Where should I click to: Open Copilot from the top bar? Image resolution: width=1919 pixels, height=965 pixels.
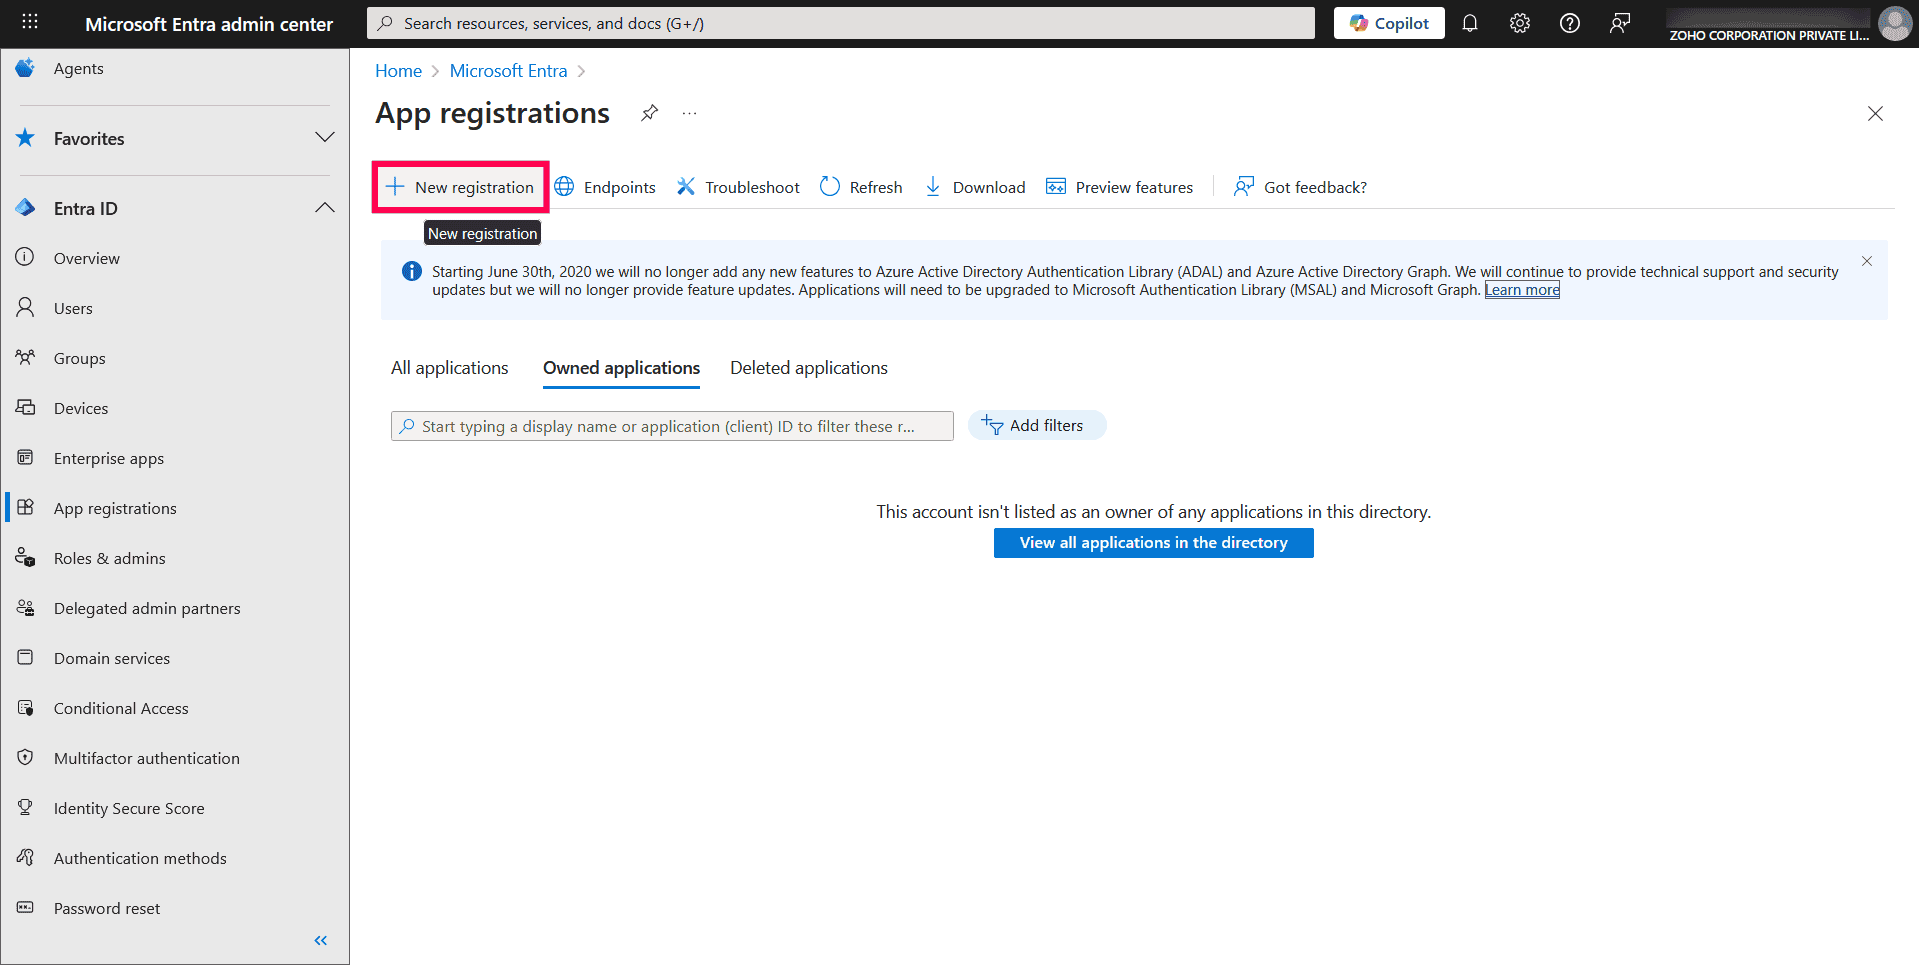[1388, 22]
